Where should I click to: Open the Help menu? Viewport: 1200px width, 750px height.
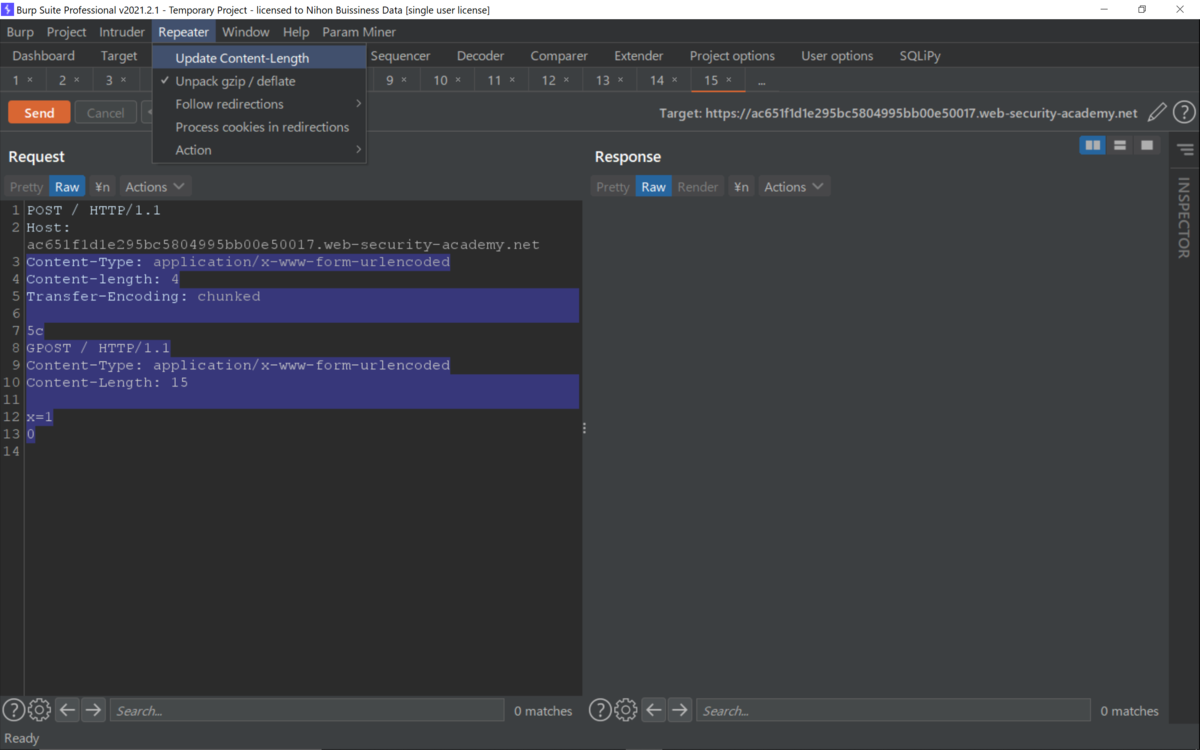coord(296,32)
